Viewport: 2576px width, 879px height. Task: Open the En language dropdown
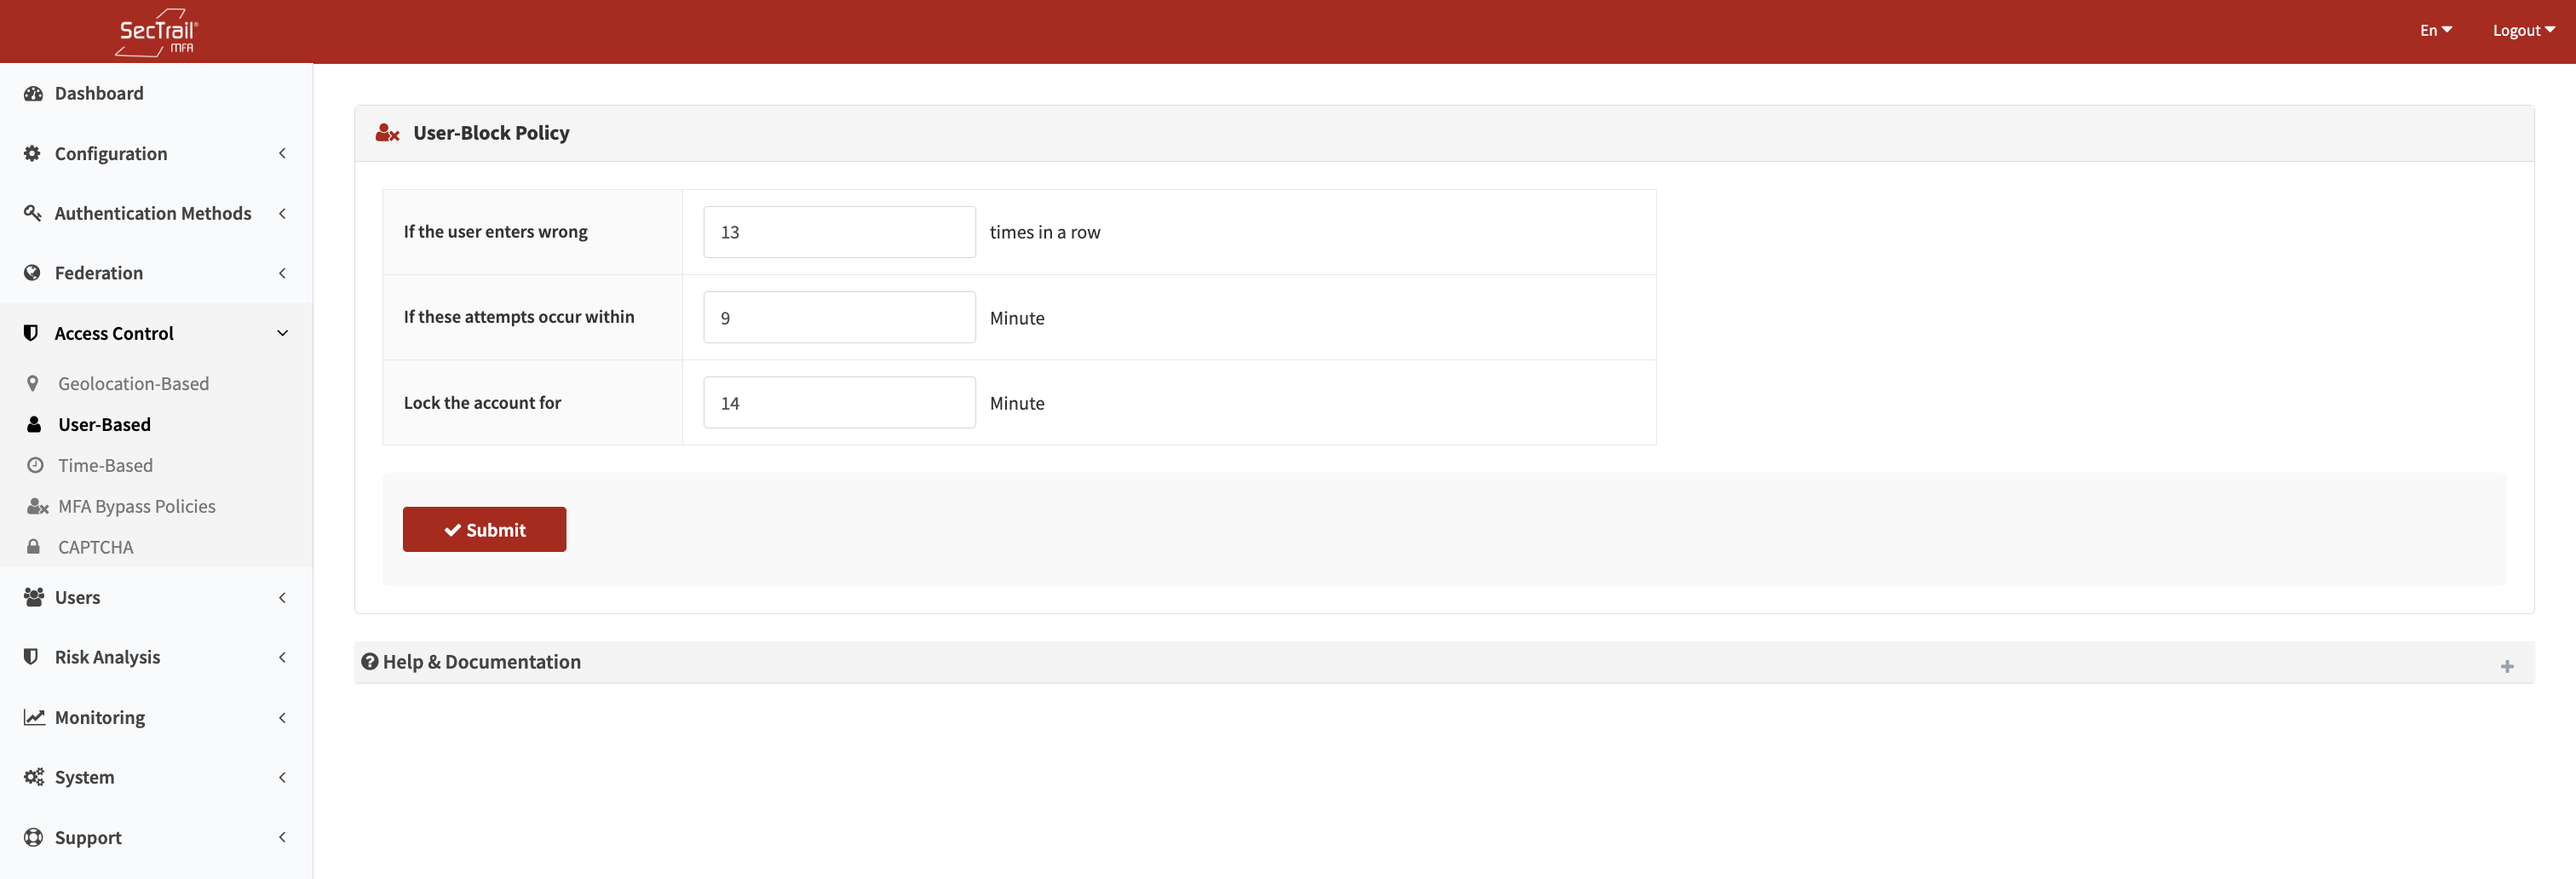coord(2435,31)
